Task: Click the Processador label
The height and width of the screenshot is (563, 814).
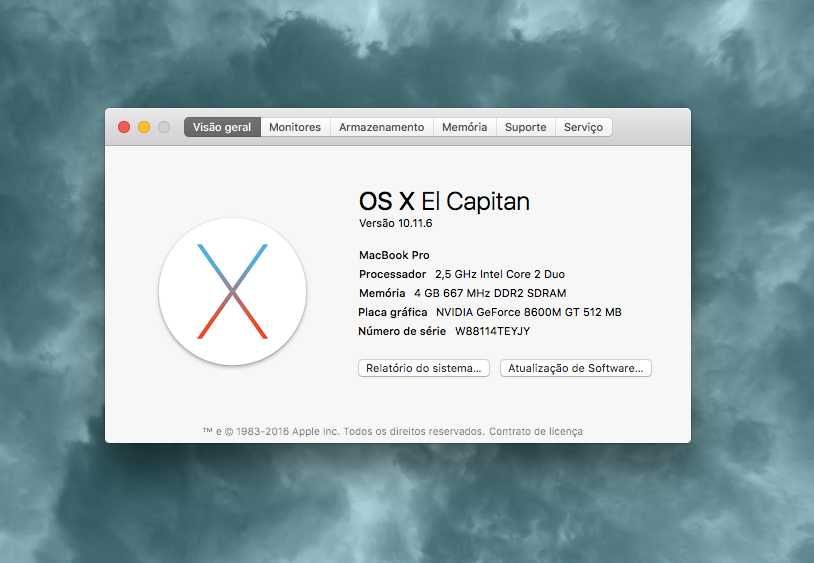Action: tap(392, 274)
